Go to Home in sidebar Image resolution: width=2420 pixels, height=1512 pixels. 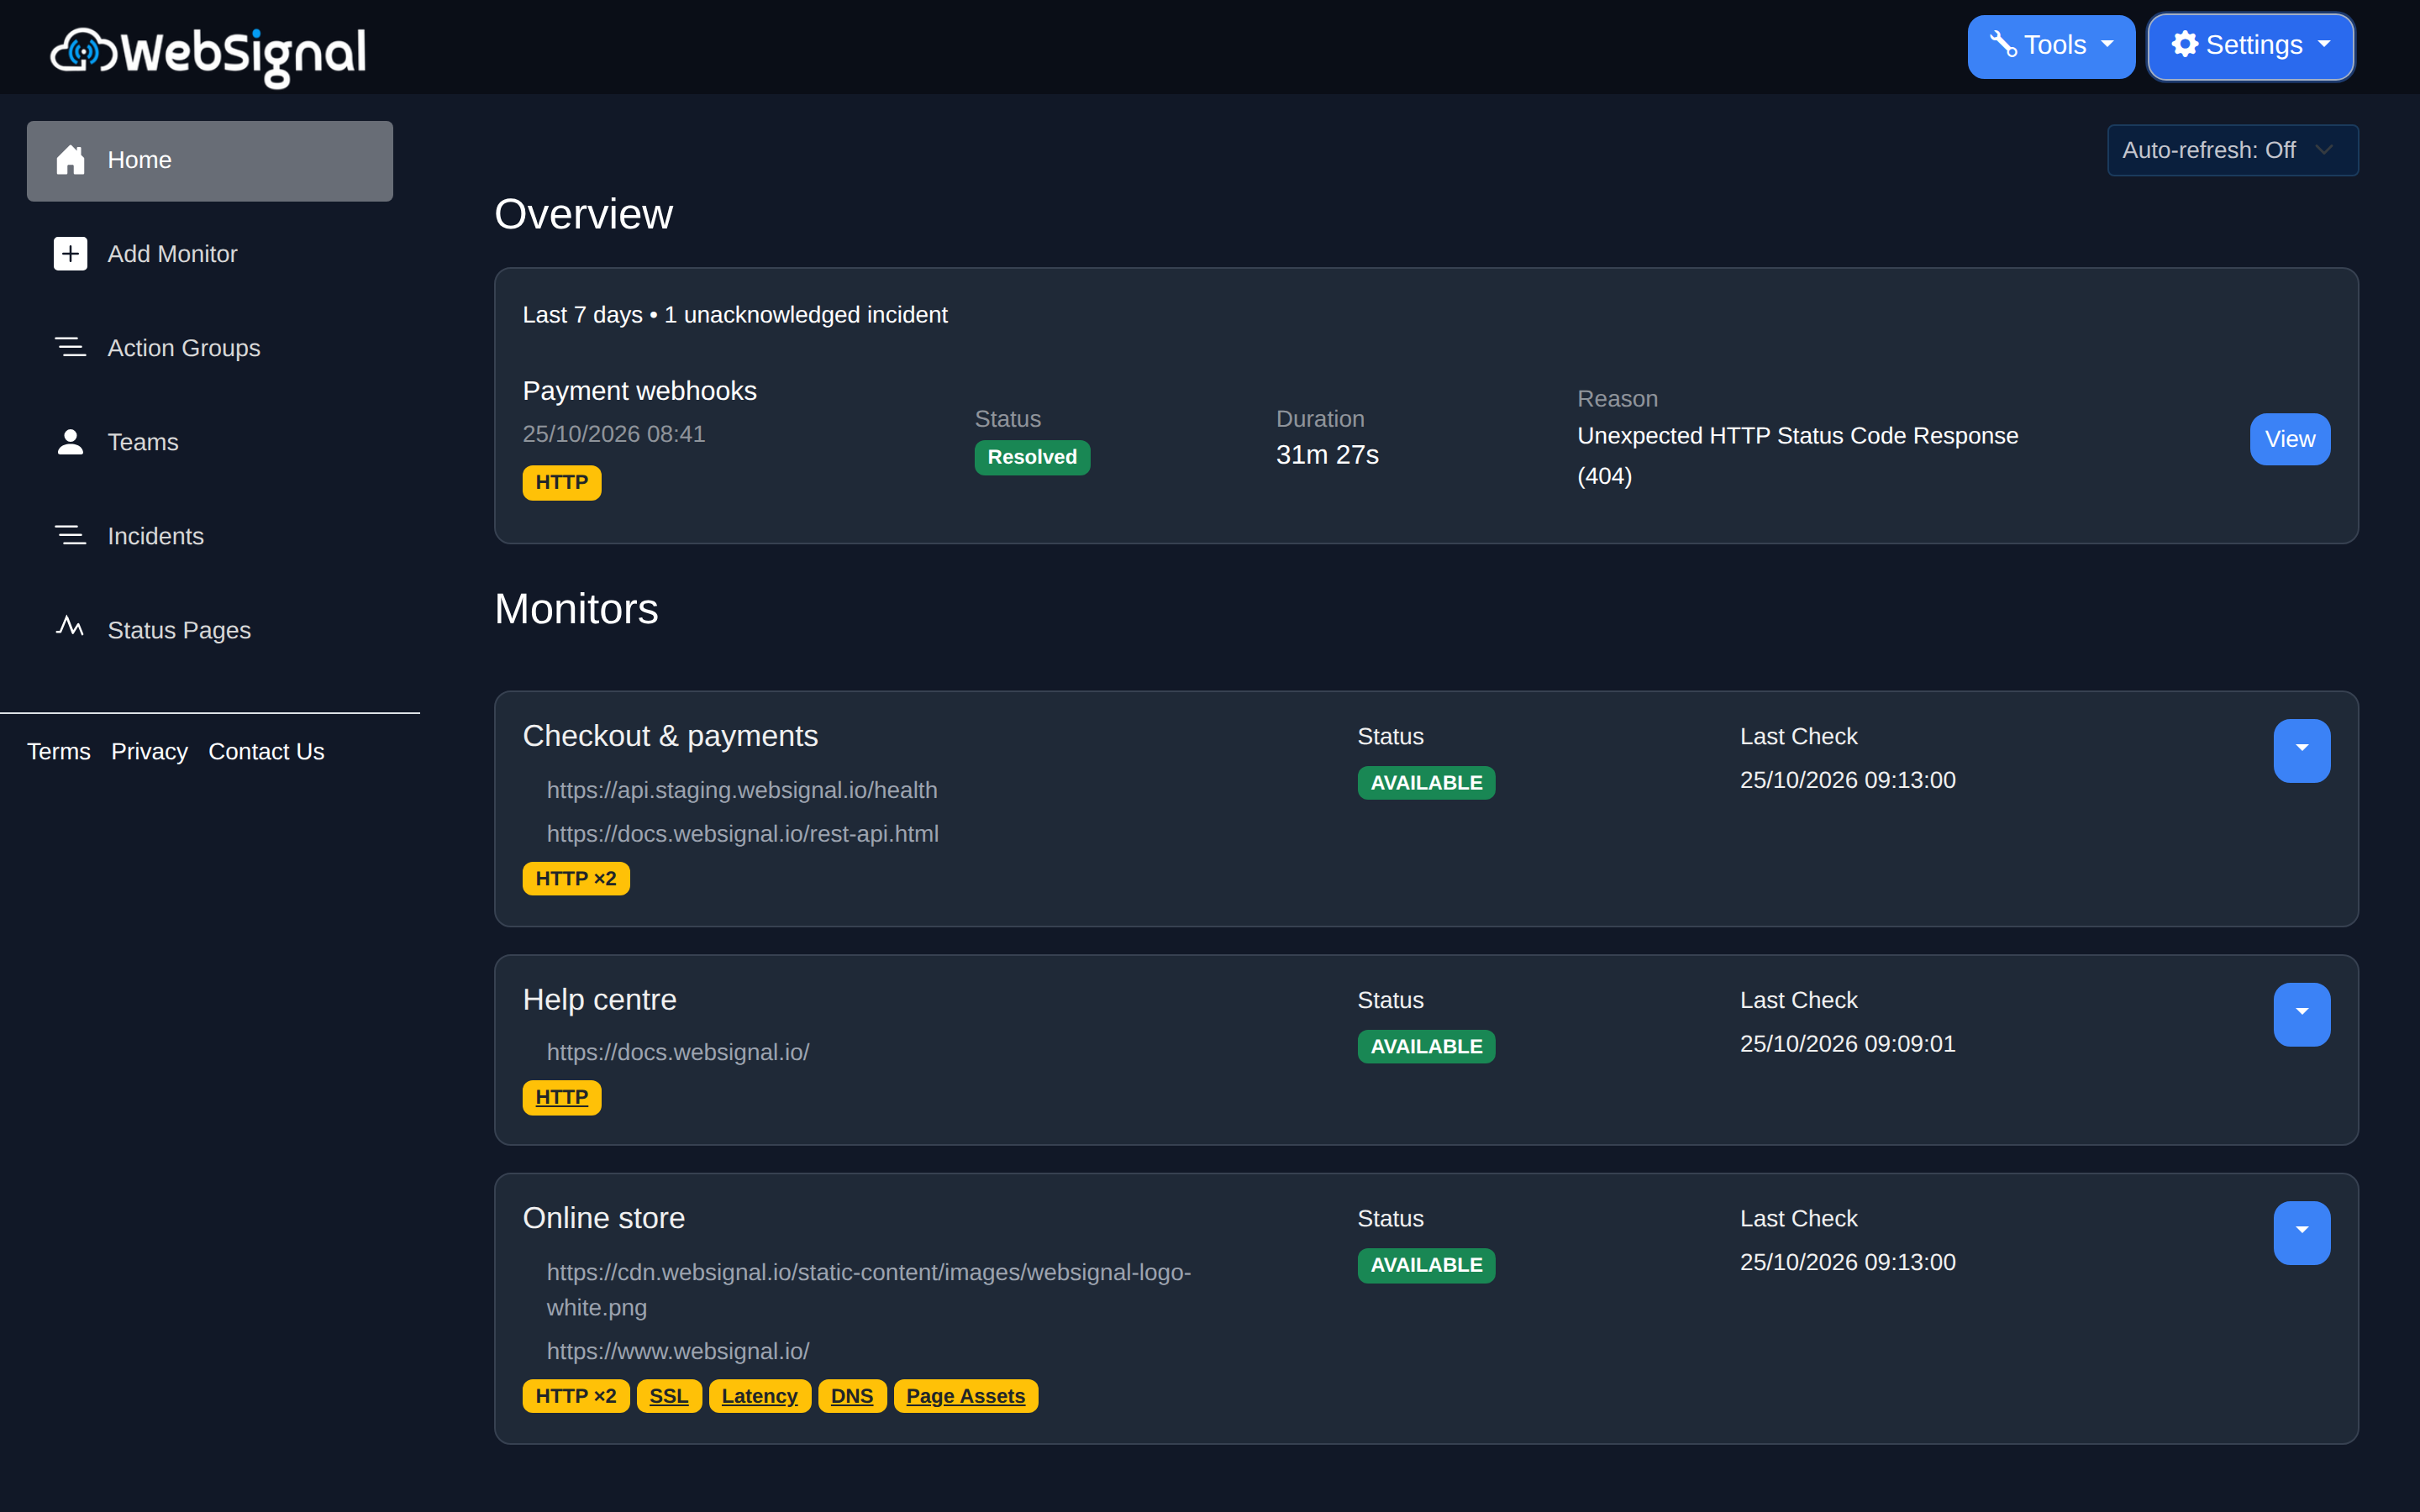point(210,161)
